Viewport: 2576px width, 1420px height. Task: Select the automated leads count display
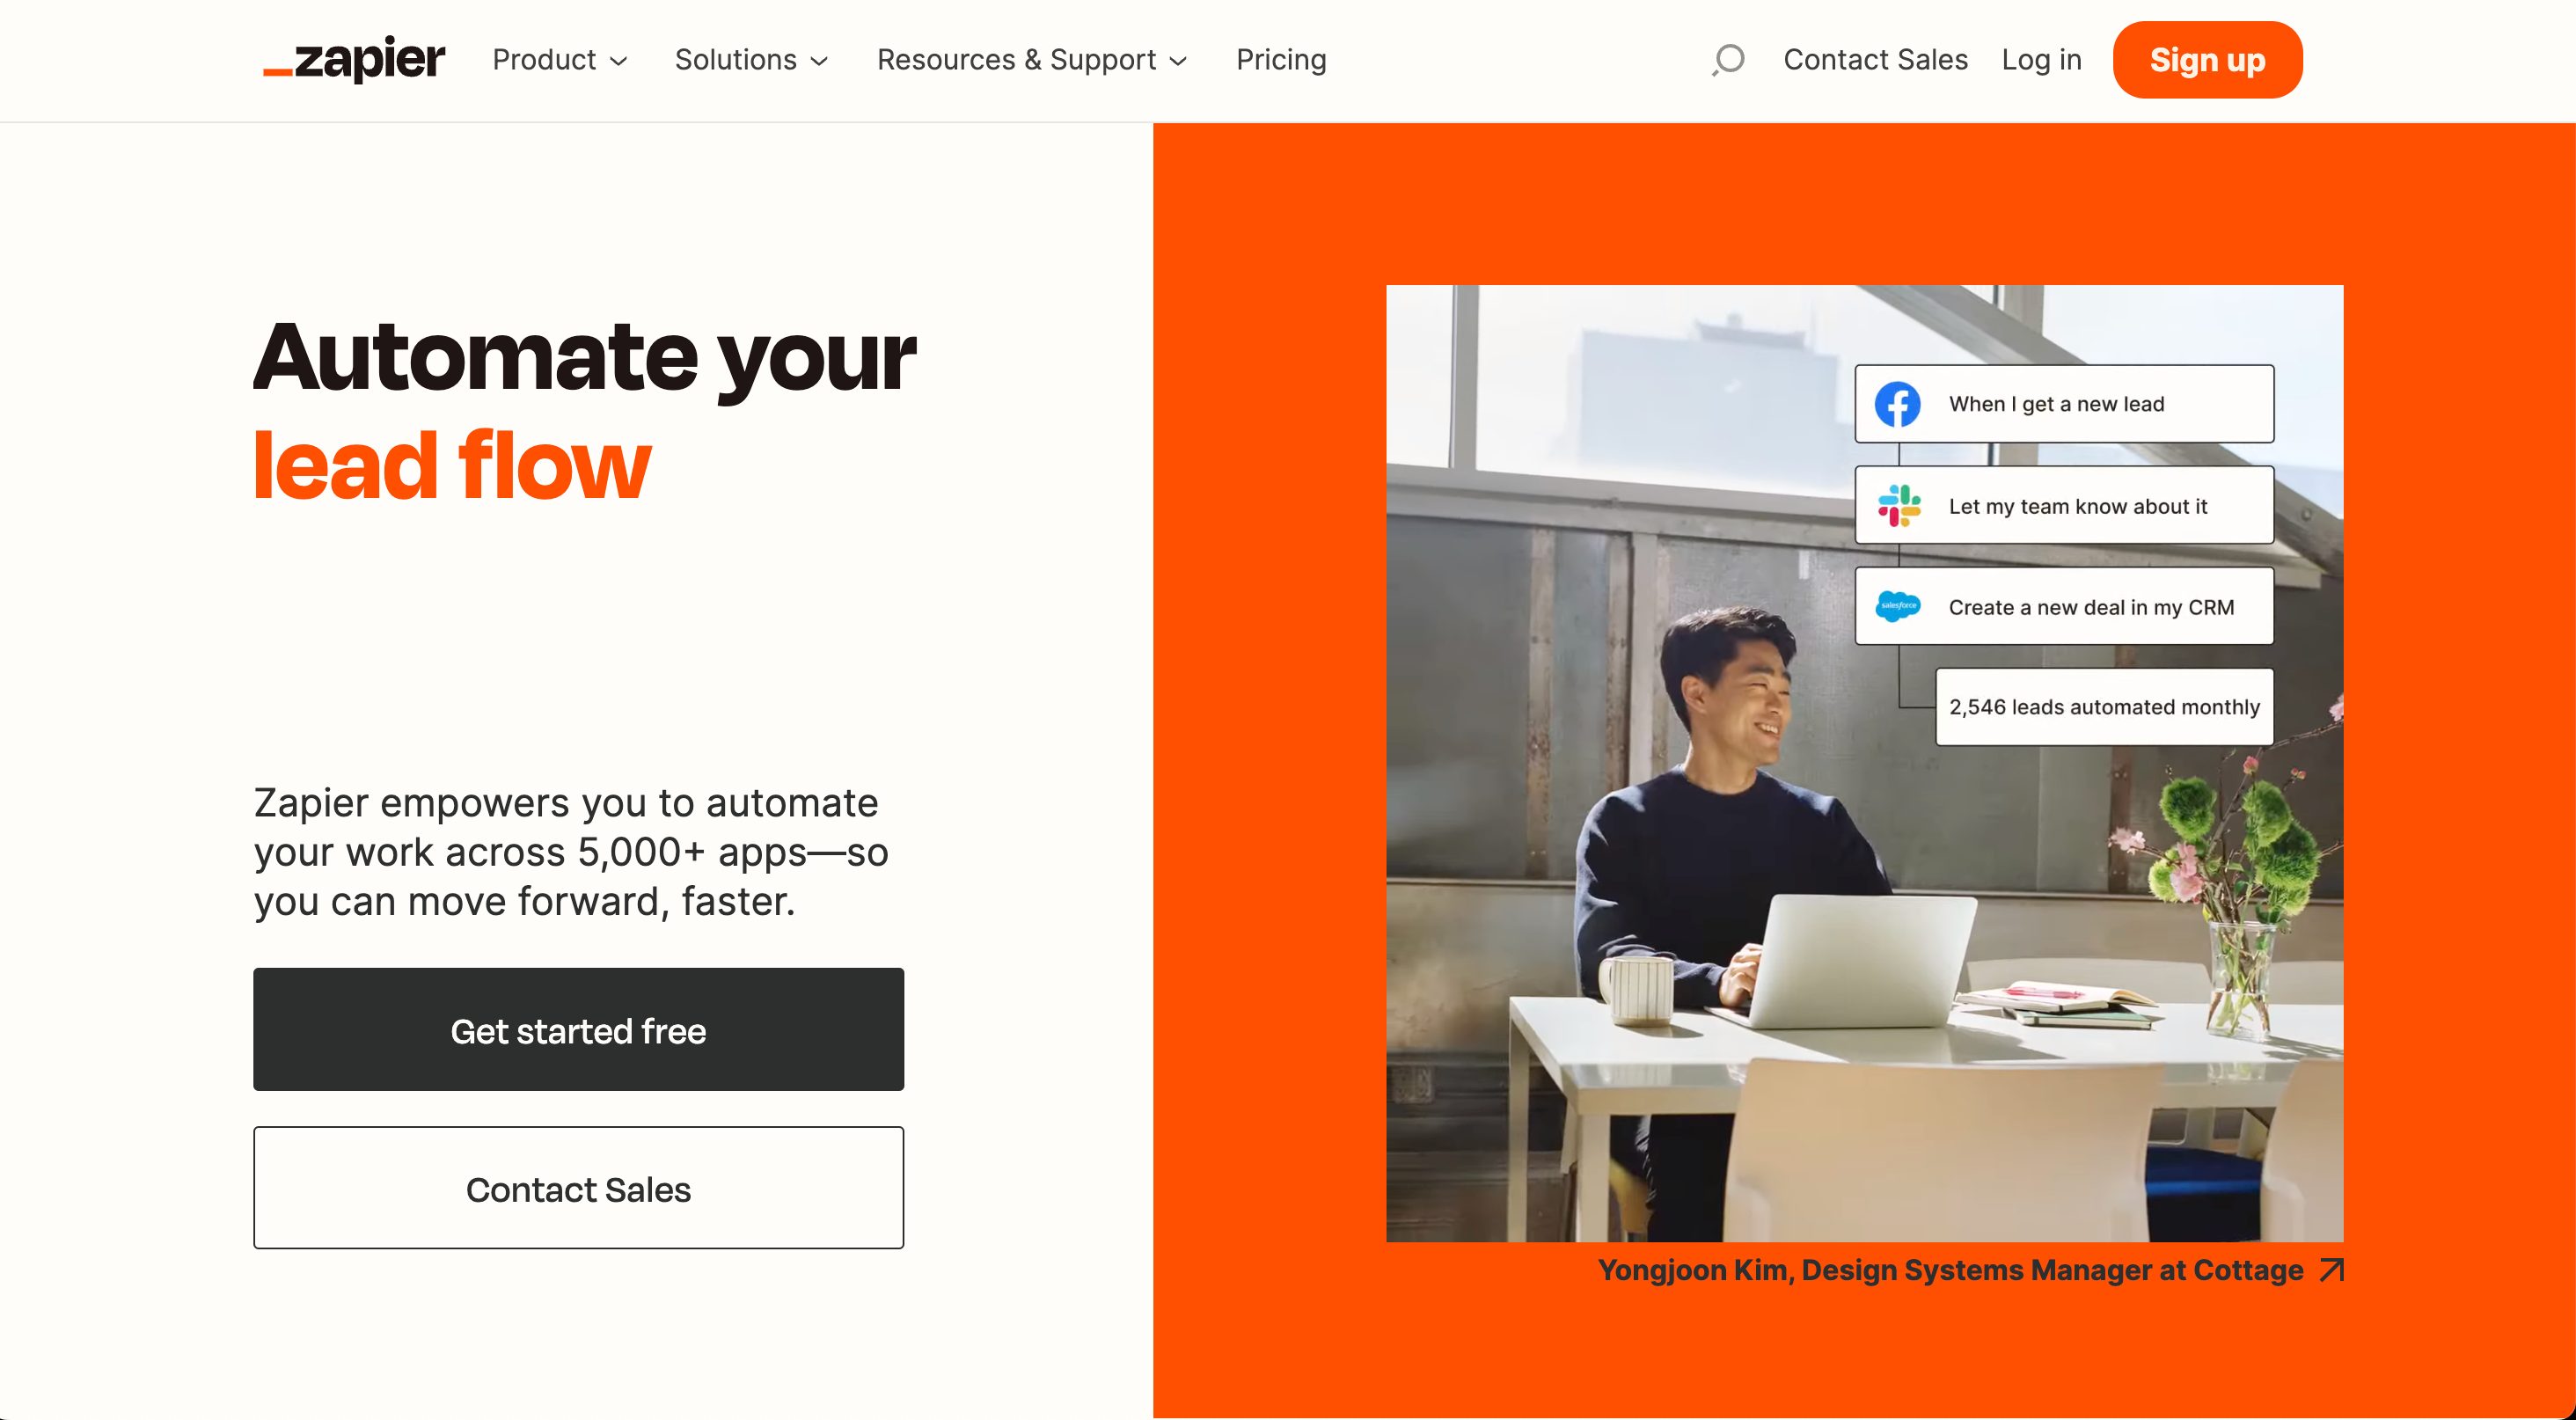2100,706
